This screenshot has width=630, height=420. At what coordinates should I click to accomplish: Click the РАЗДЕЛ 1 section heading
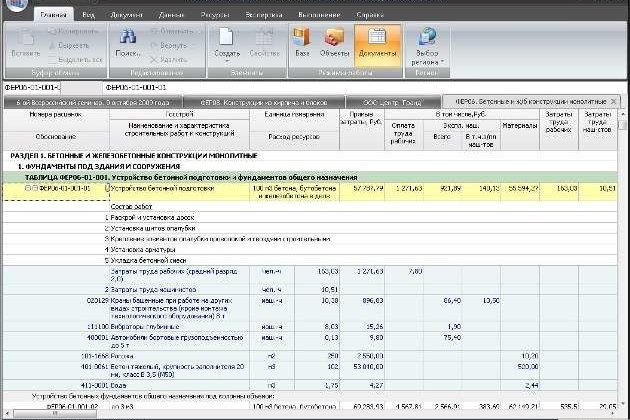[134, 156]
